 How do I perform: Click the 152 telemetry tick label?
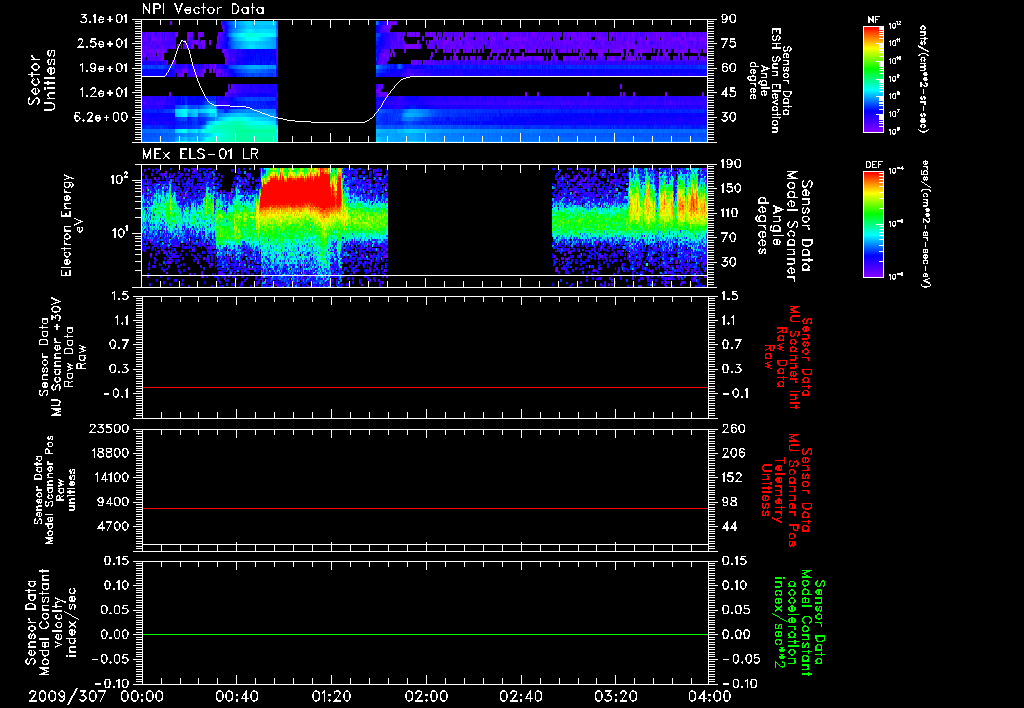(731, 477)
